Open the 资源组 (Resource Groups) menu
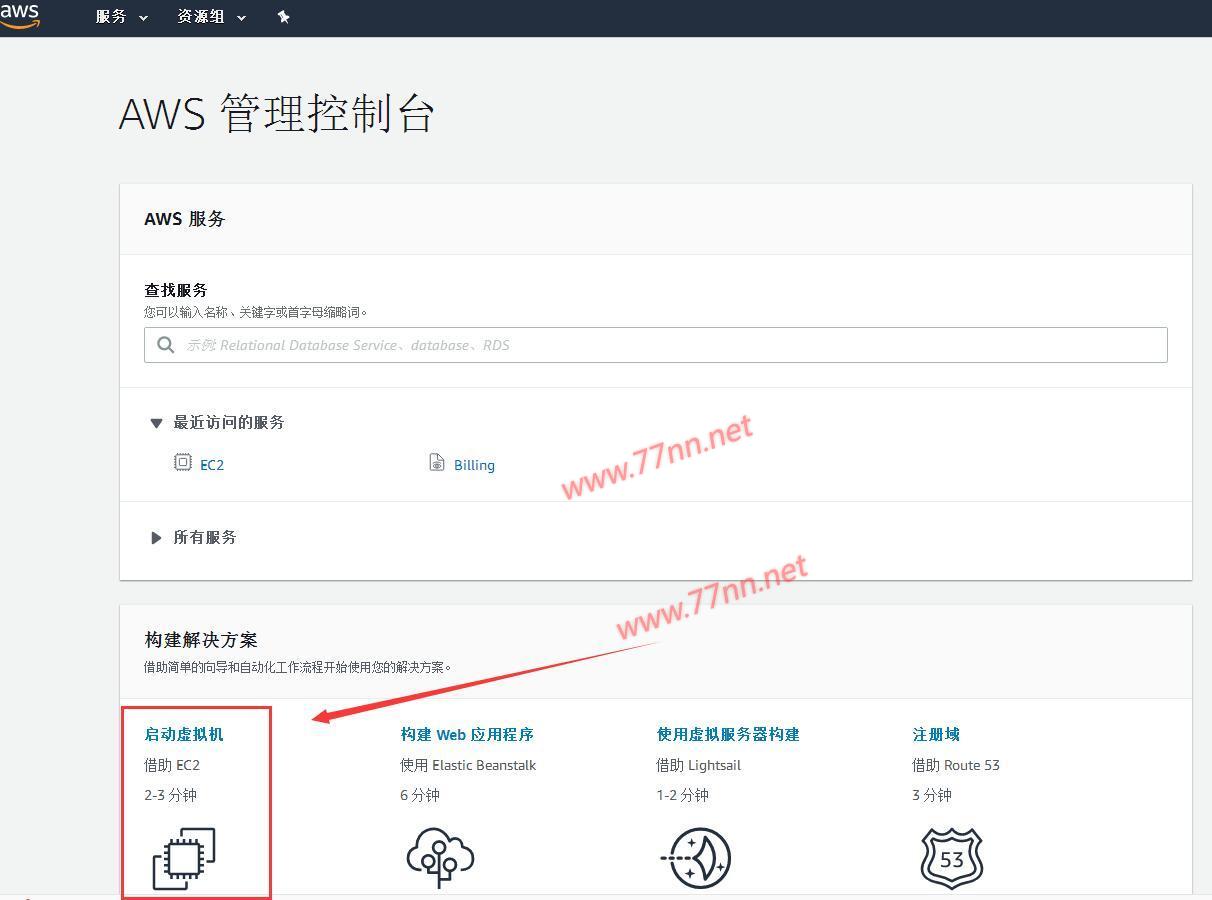The height and width of the screenshot is (900, 1212). pyautogui.click(x=211, y=17)
